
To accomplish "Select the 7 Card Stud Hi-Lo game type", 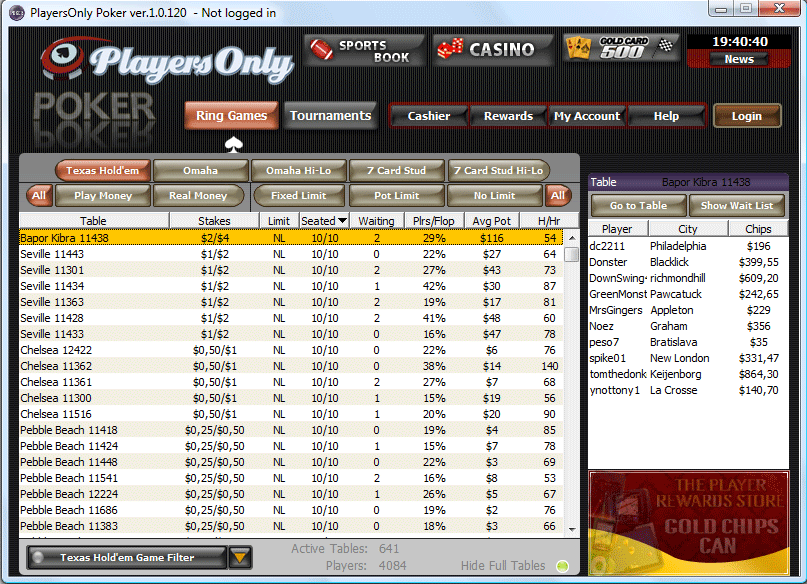I will click(498, 170).
